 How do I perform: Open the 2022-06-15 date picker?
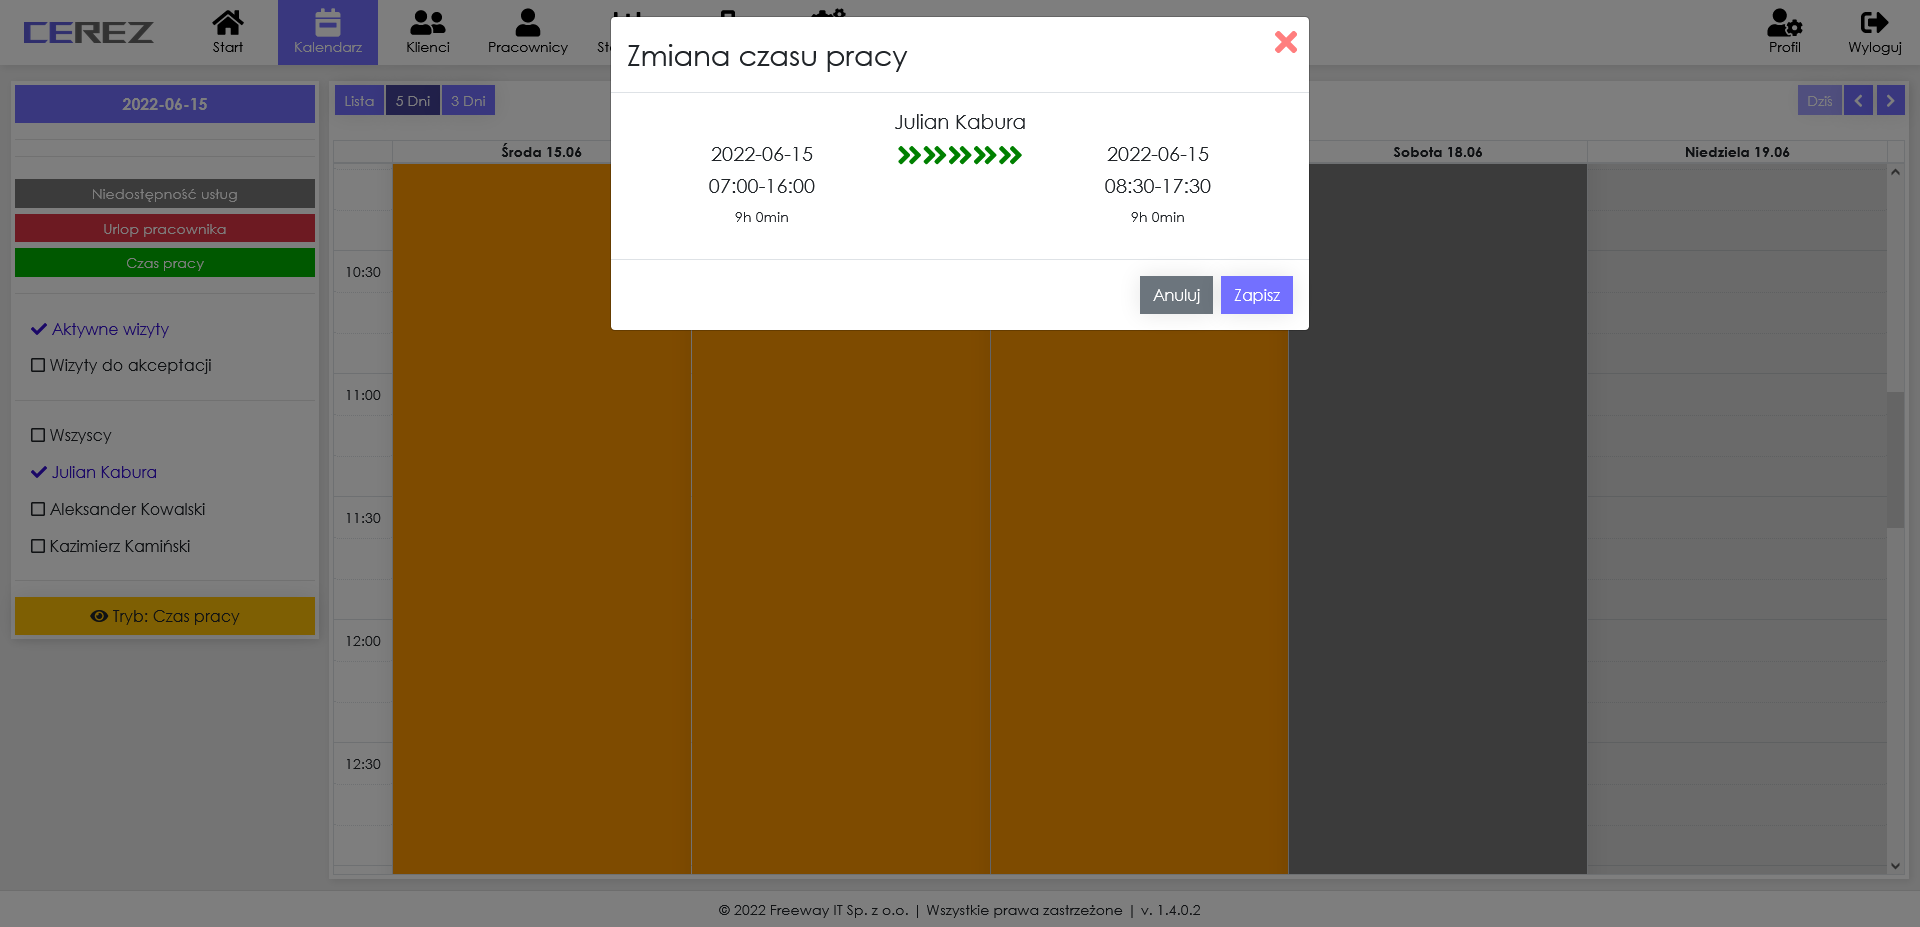(165, 104)
